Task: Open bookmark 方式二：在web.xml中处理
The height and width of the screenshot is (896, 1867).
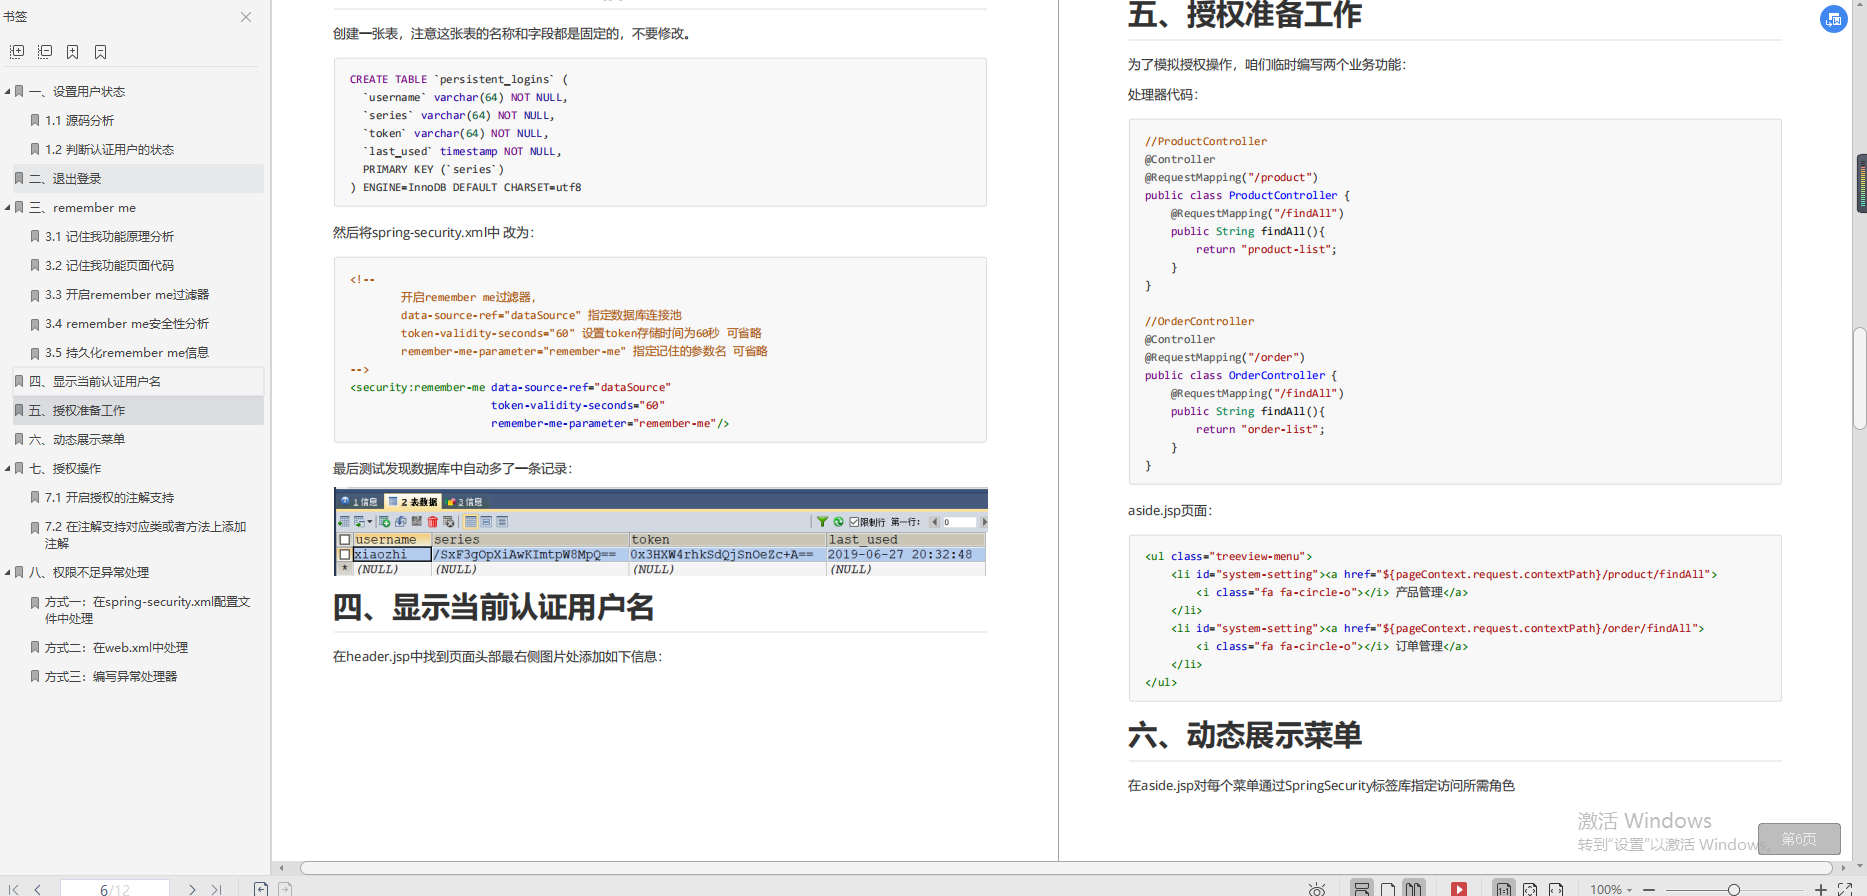Action: [x=116, y=648]
